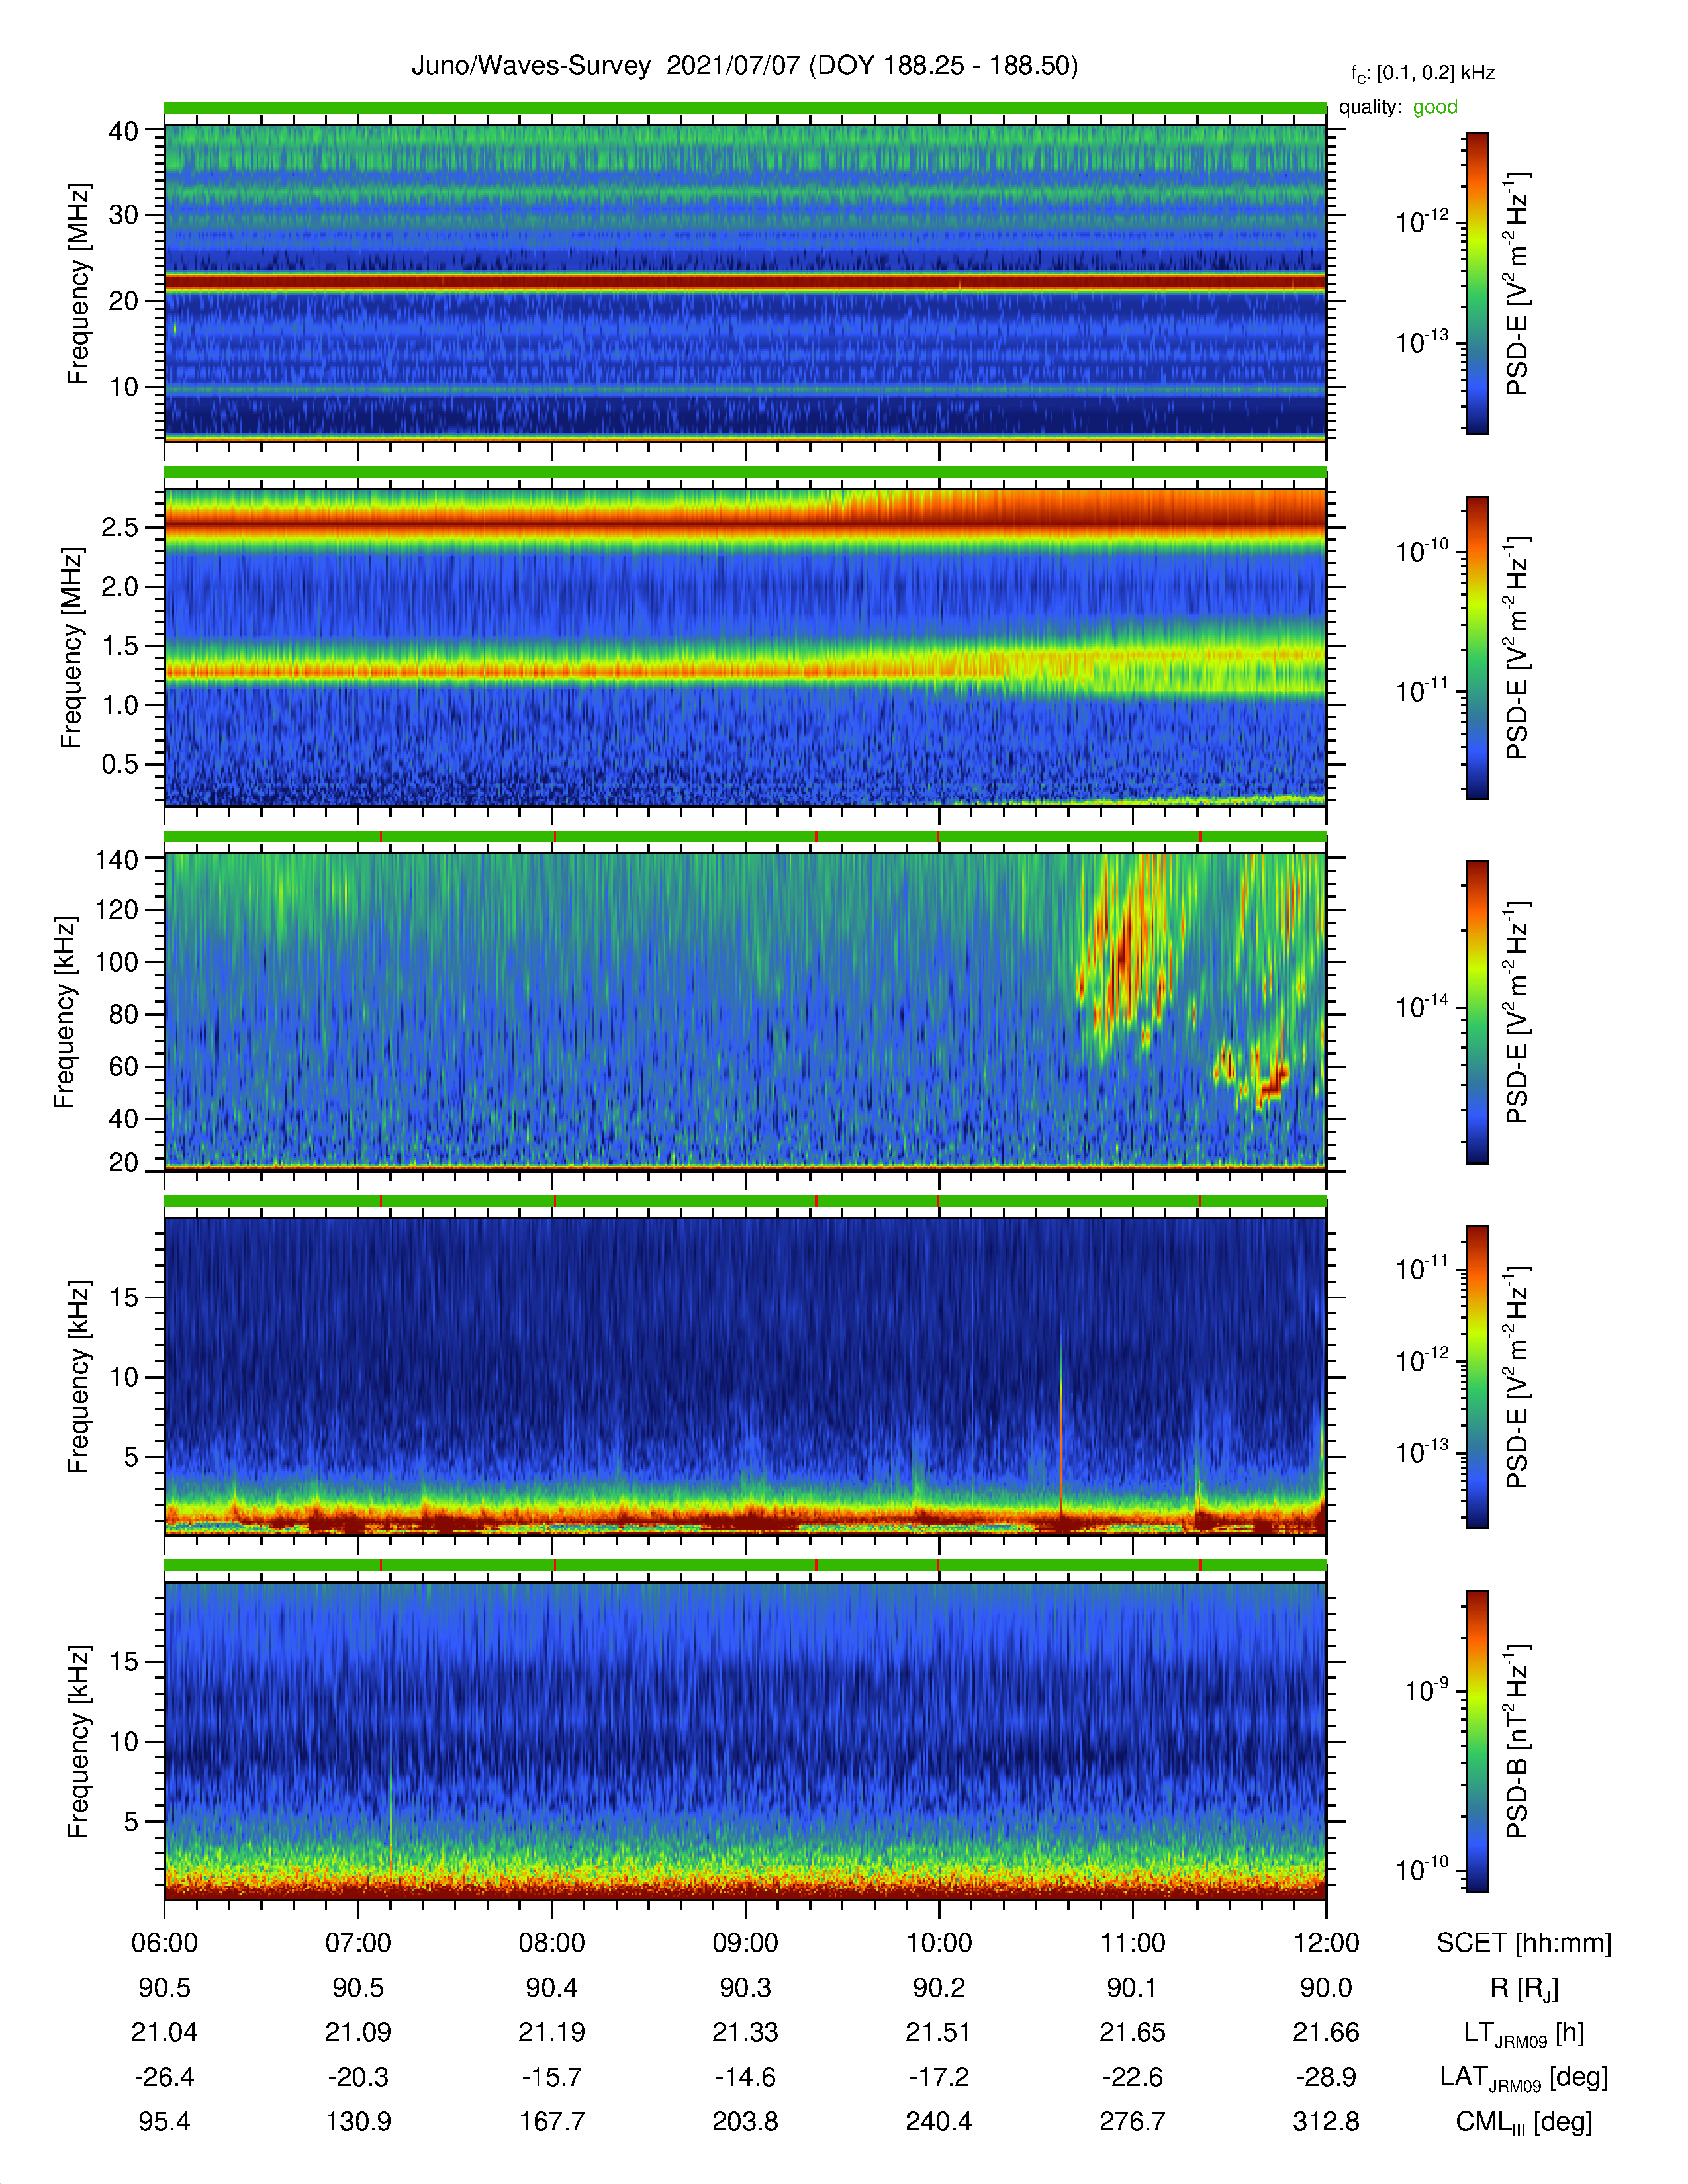1688x2184 pixels.
Task: Click the 12:00 SCET time tick label
Action: click(x=1326, y=1943)
